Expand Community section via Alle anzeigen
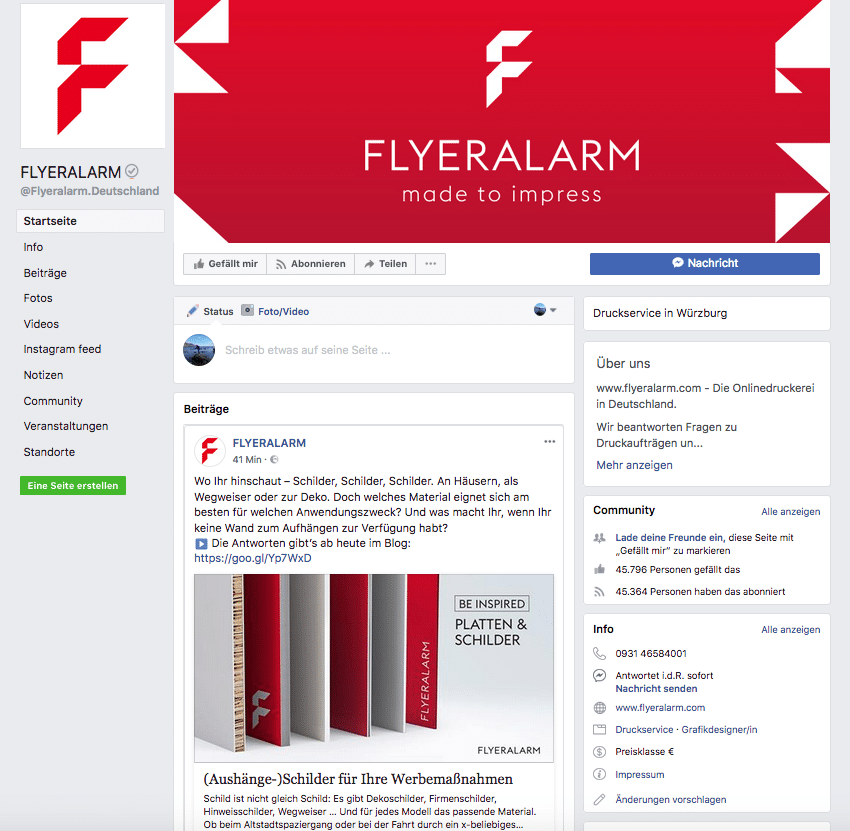Viewport: 850px width, 831px height. (x=790, y=512)
